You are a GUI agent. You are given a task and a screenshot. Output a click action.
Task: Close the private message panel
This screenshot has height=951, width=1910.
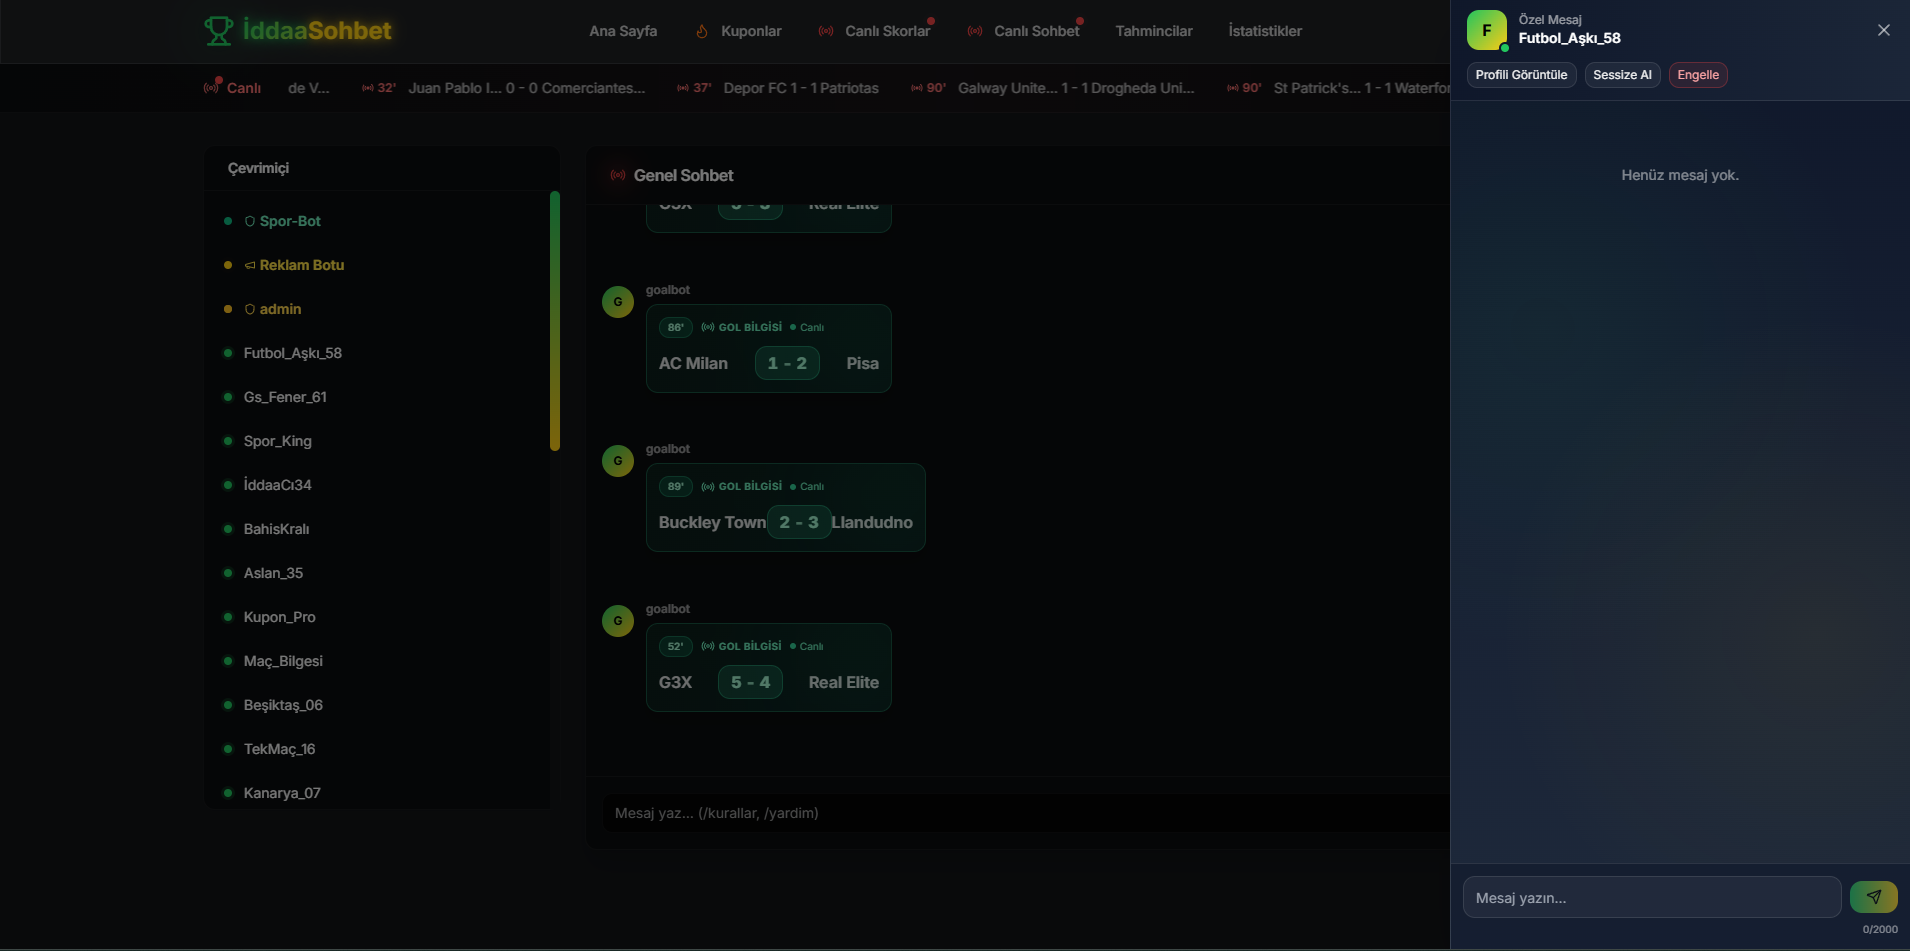[1883, 30]
